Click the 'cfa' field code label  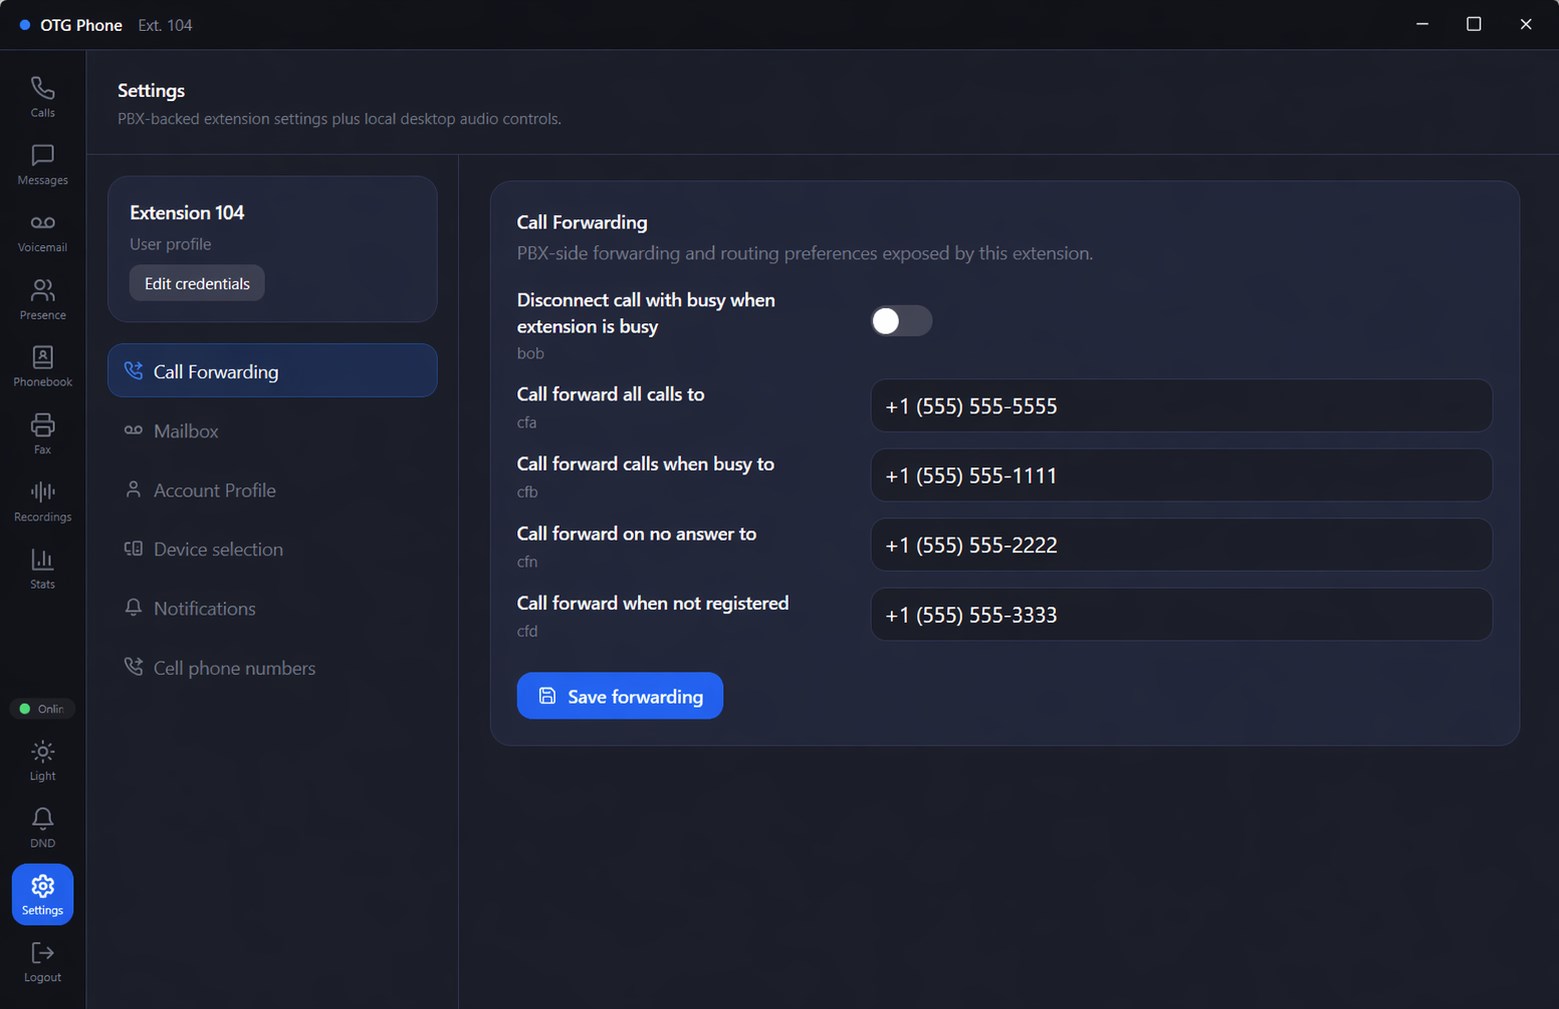(527, 422)
